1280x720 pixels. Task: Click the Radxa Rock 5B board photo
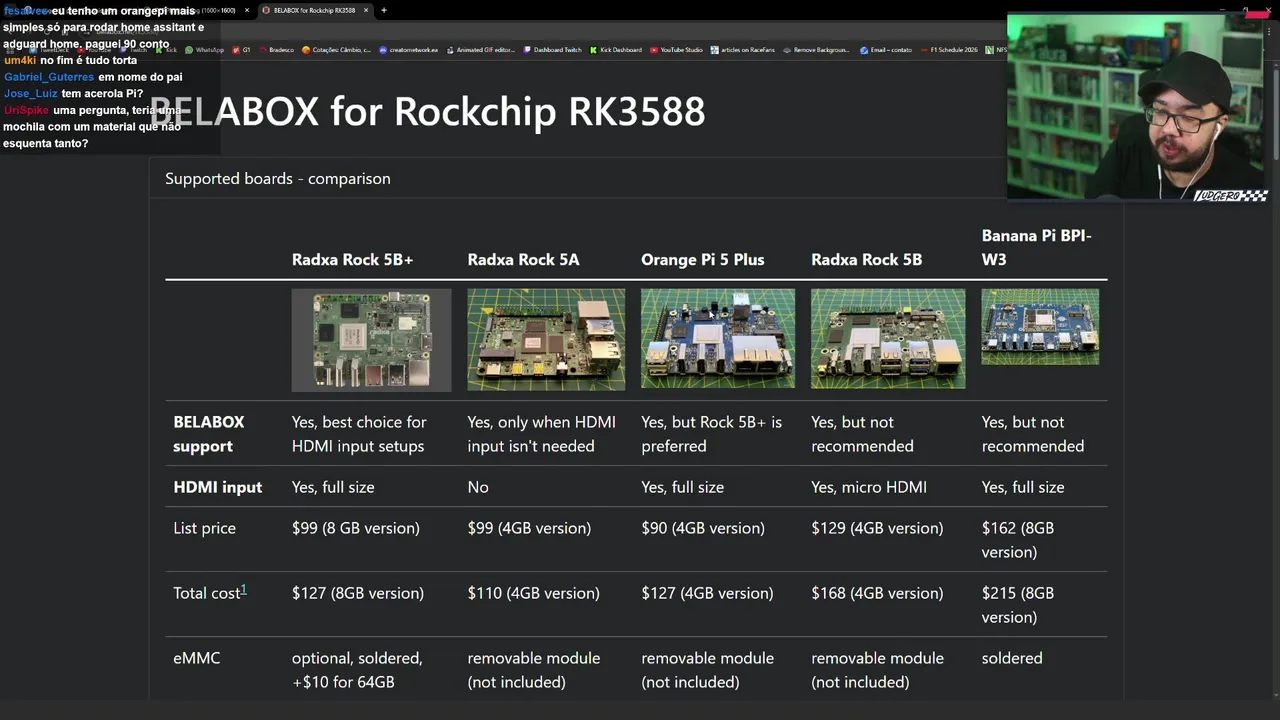tap(888, 338)
